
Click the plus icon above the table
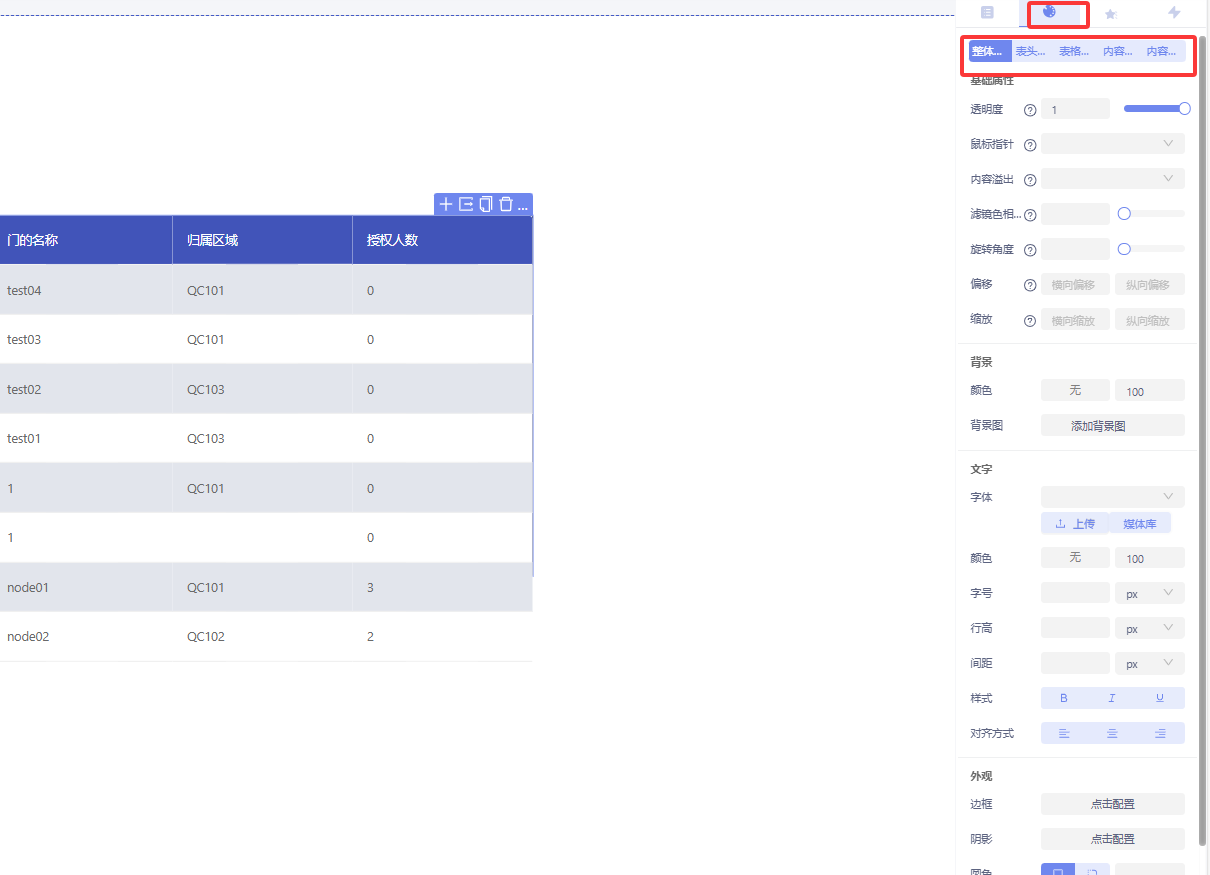446,204
